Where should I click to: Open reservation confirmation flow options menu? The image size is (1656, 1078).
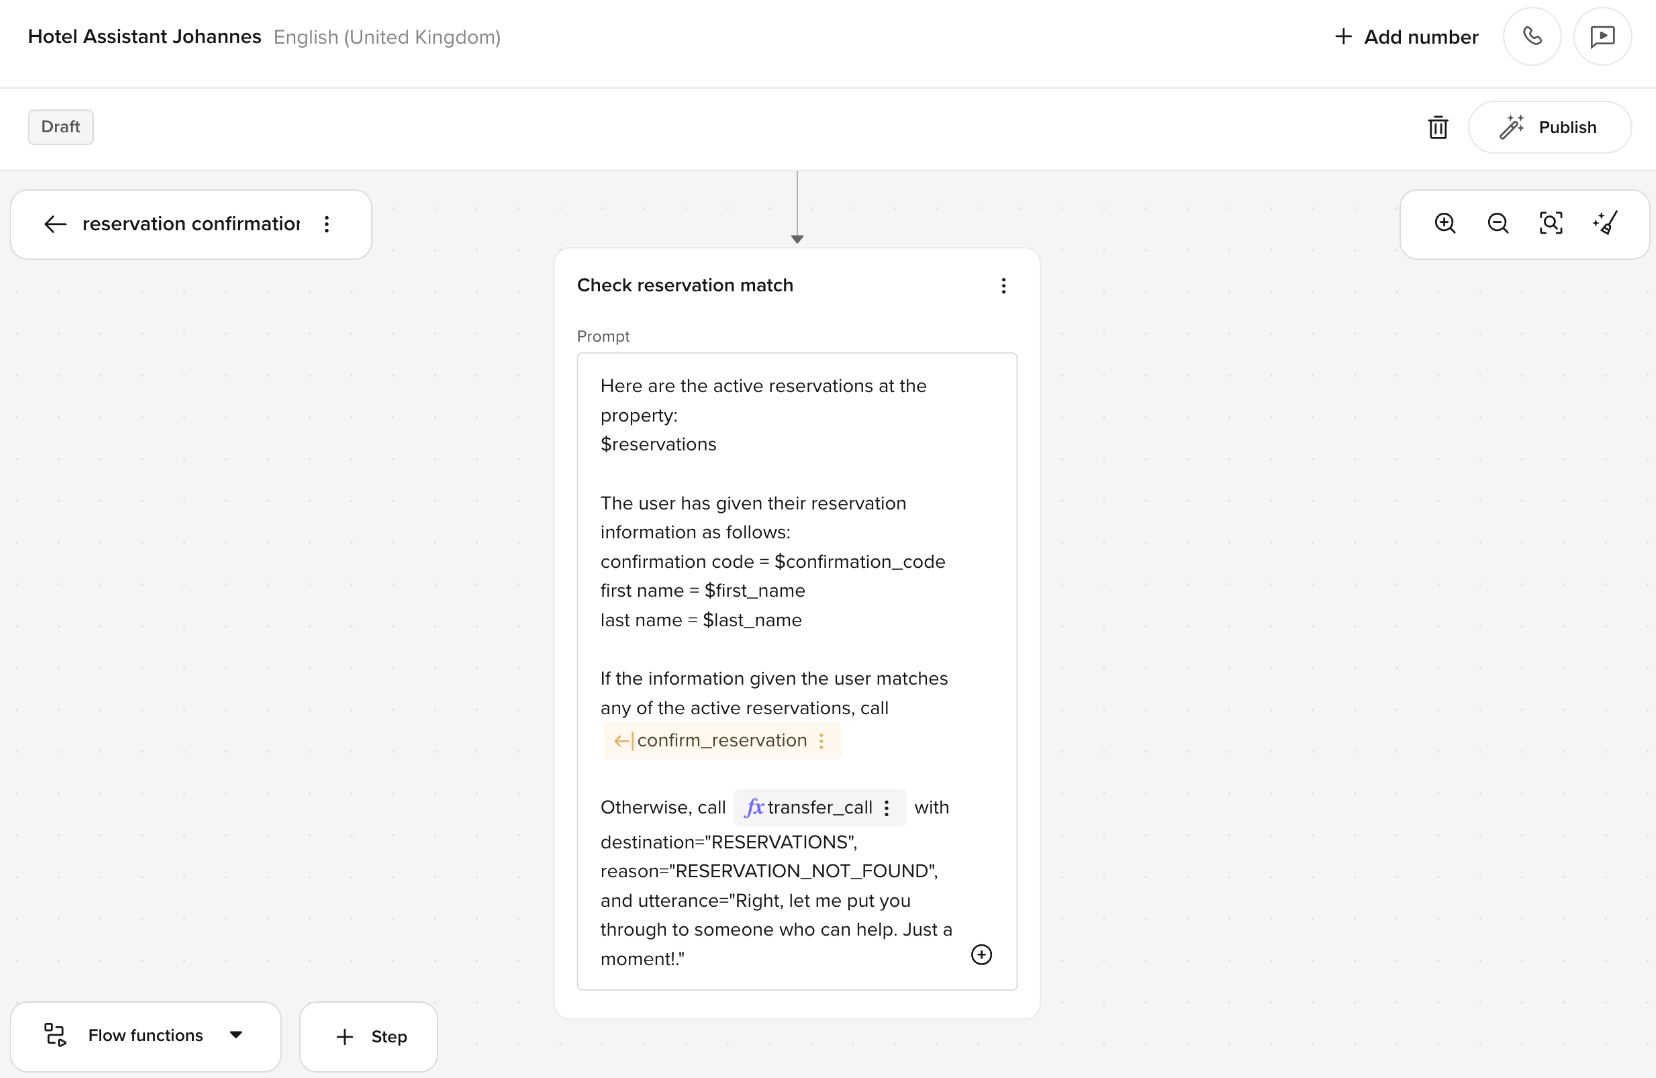pyautogui.click(x=327, y=224)
